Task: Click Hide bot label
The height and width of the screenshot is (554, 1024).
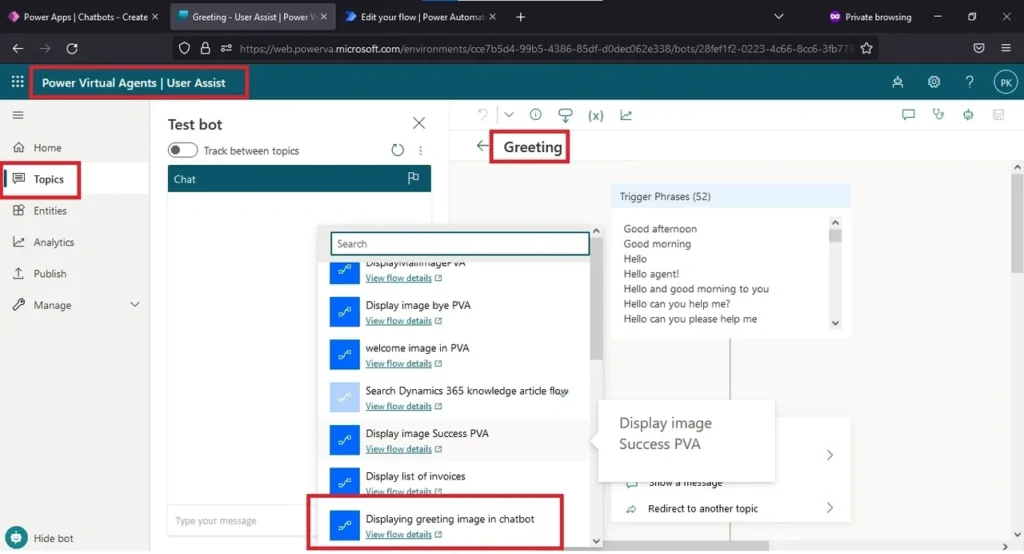Action: [x=54, y=538]
